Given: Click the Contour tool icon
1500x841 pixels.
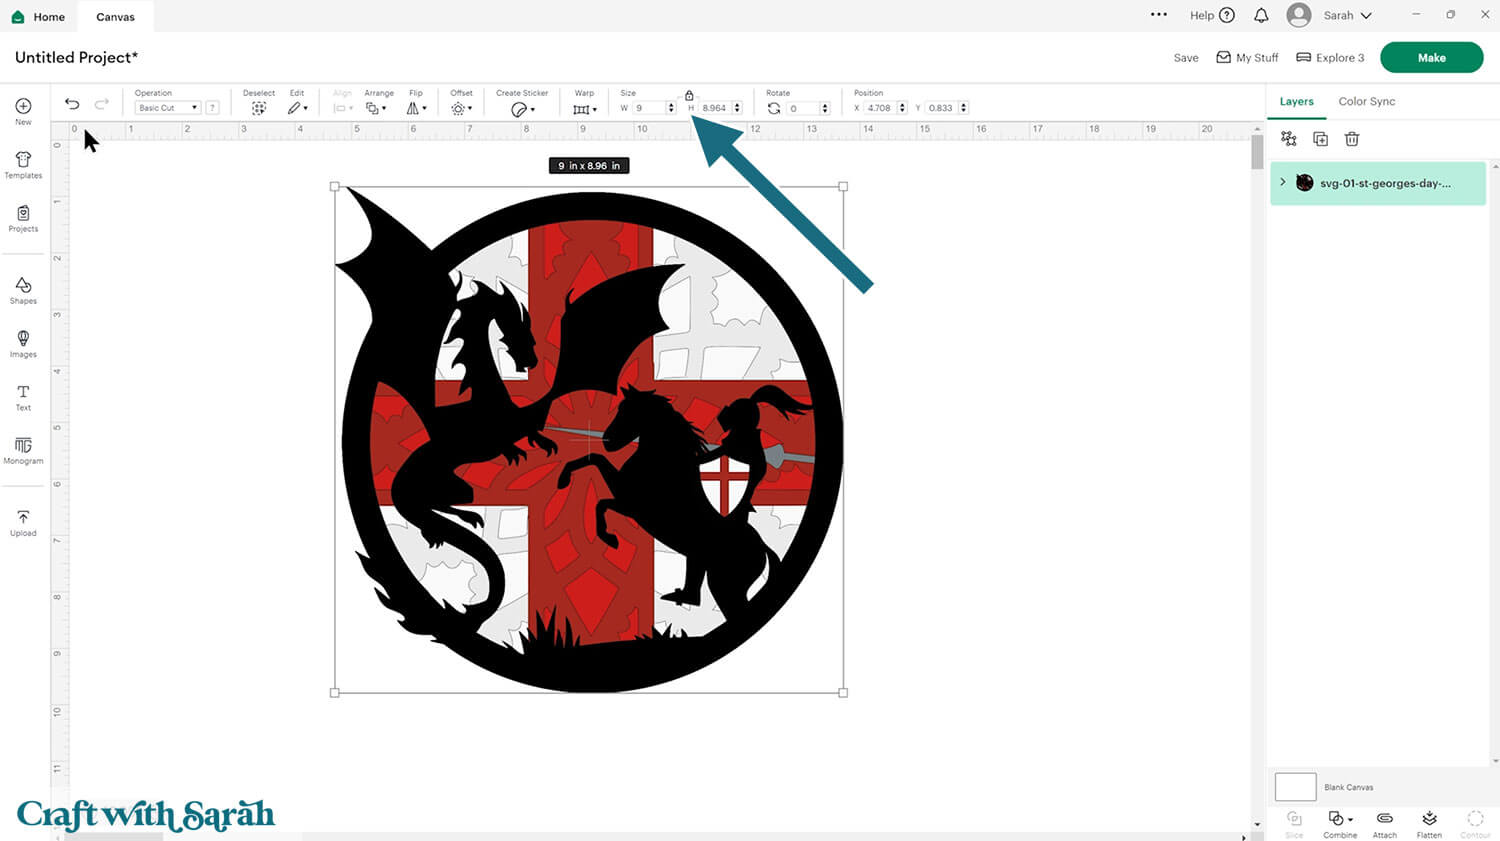Looking at the screenshot, I should click(x=1475, y=818).
